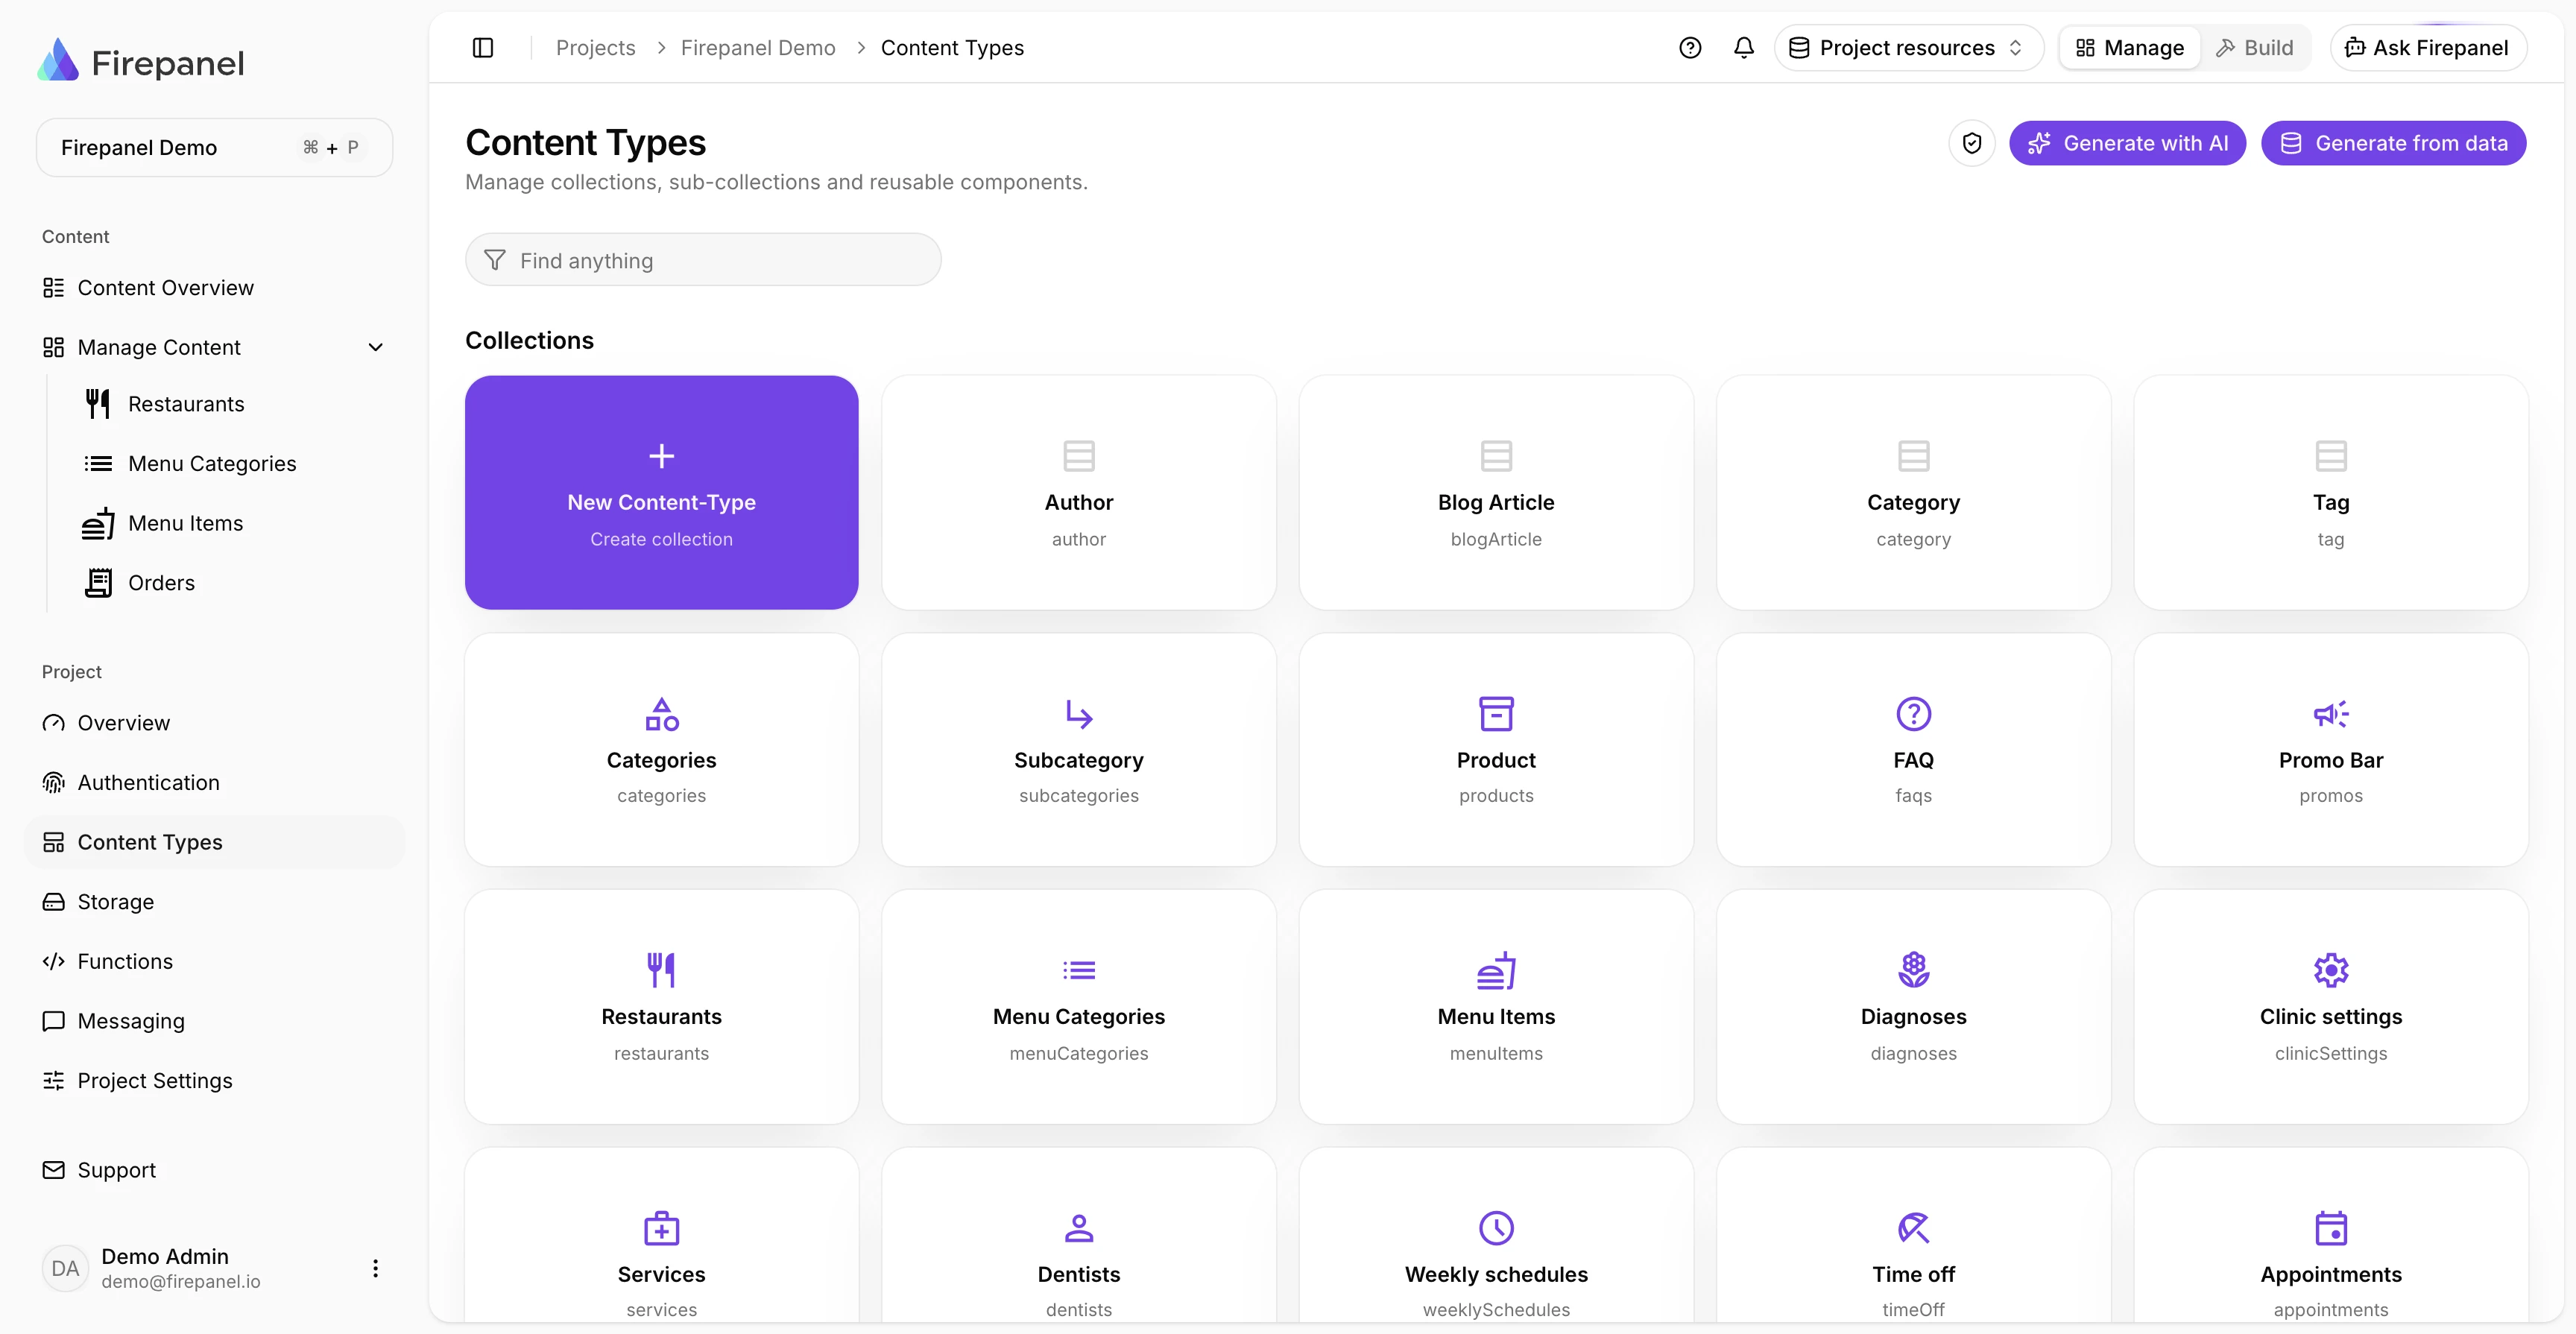Open Firepanel Demo project switcher
Viewport: 2576px width, 1334px height.
tap(214, 147)
